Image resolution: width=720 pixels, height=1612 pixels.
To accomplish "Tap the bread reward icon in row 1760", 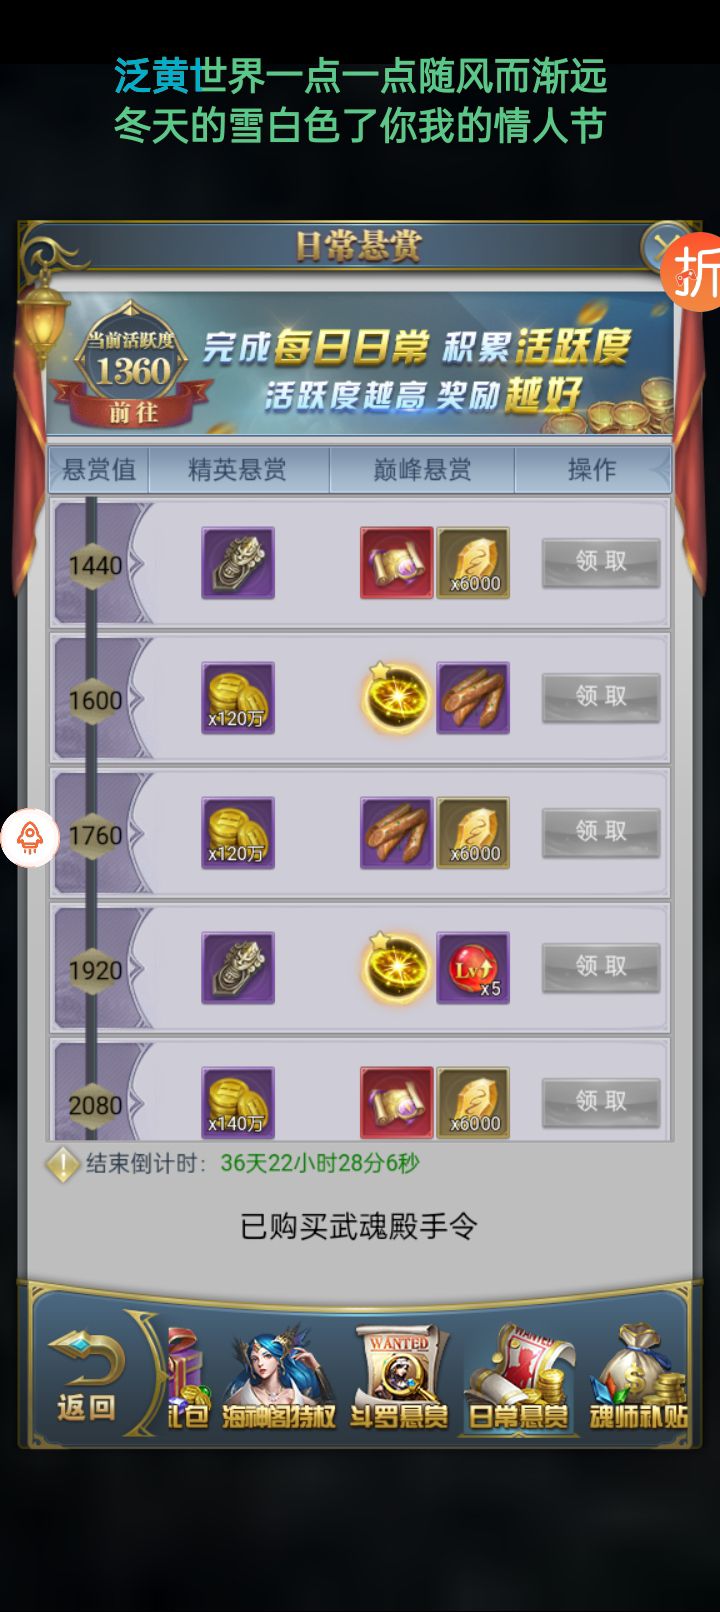I will (397, 833).
